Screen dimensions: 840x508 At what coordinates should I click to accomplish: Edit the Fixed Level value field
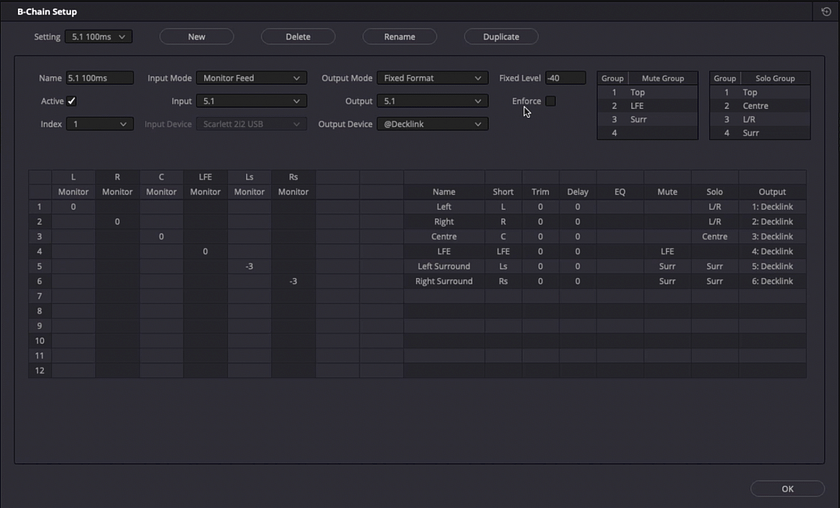(x=565, y=78)
